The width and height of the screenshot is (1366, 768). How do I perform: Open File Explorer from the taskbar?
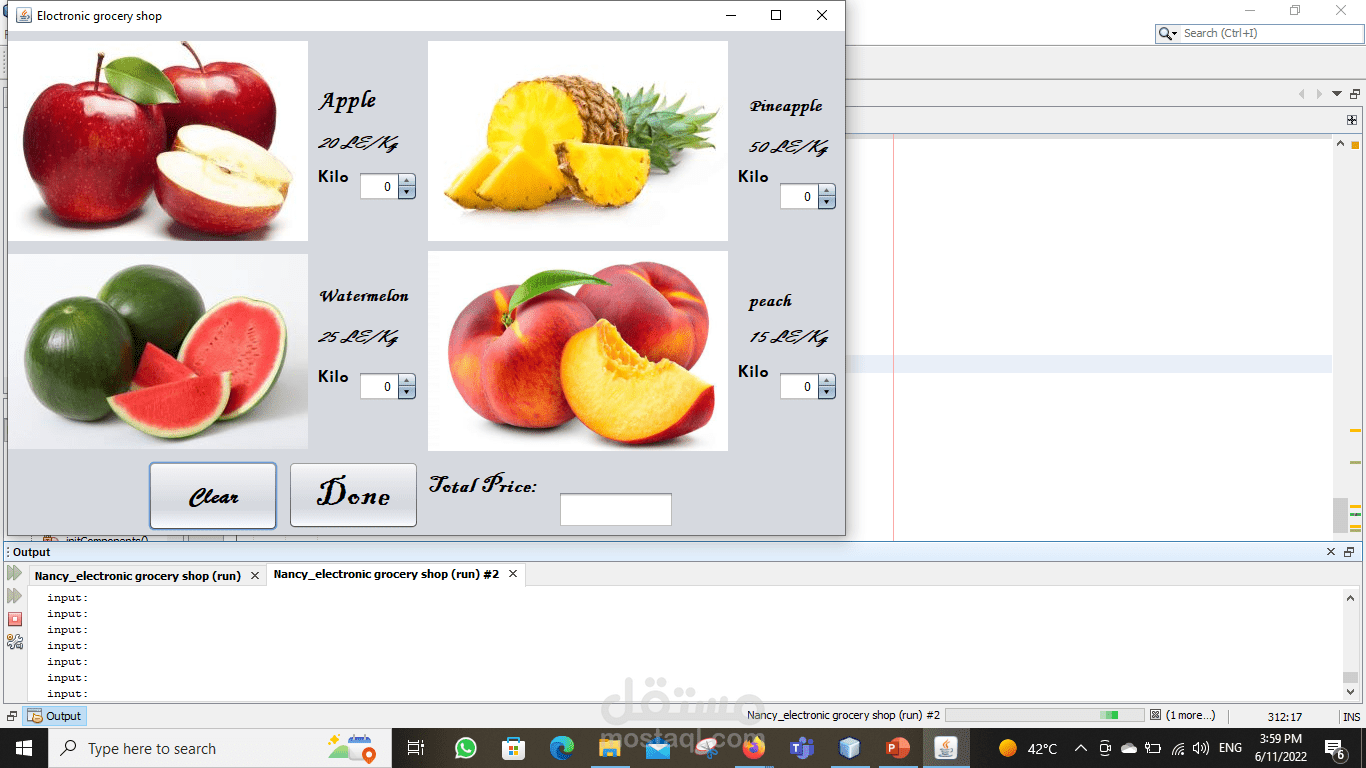[609, 748]
